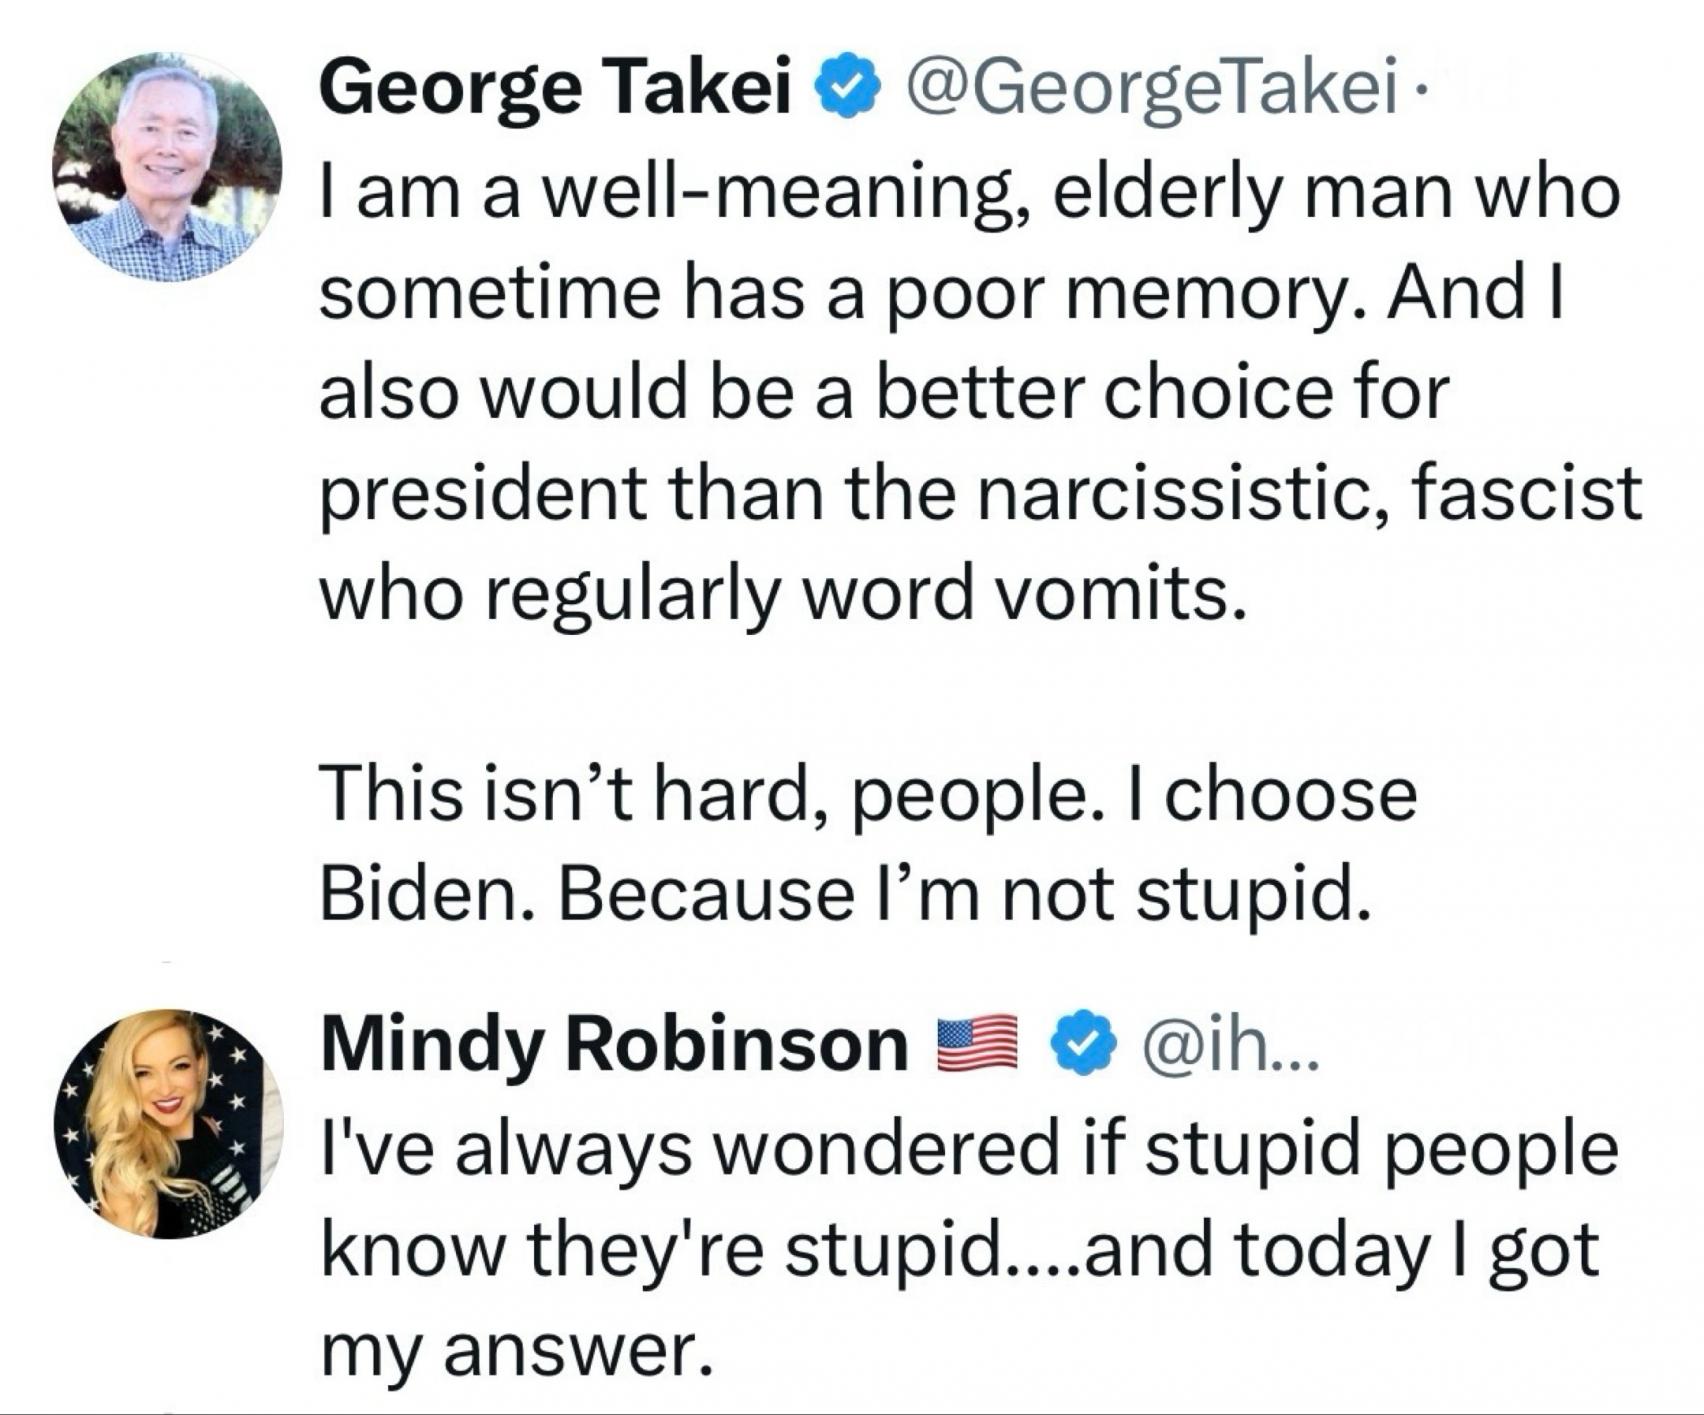Image resolution: width=1704 pixels, height=1415 pixels.
Task: Open Mindy Robinson's profile picture
Action: (x=168, y=1124)
